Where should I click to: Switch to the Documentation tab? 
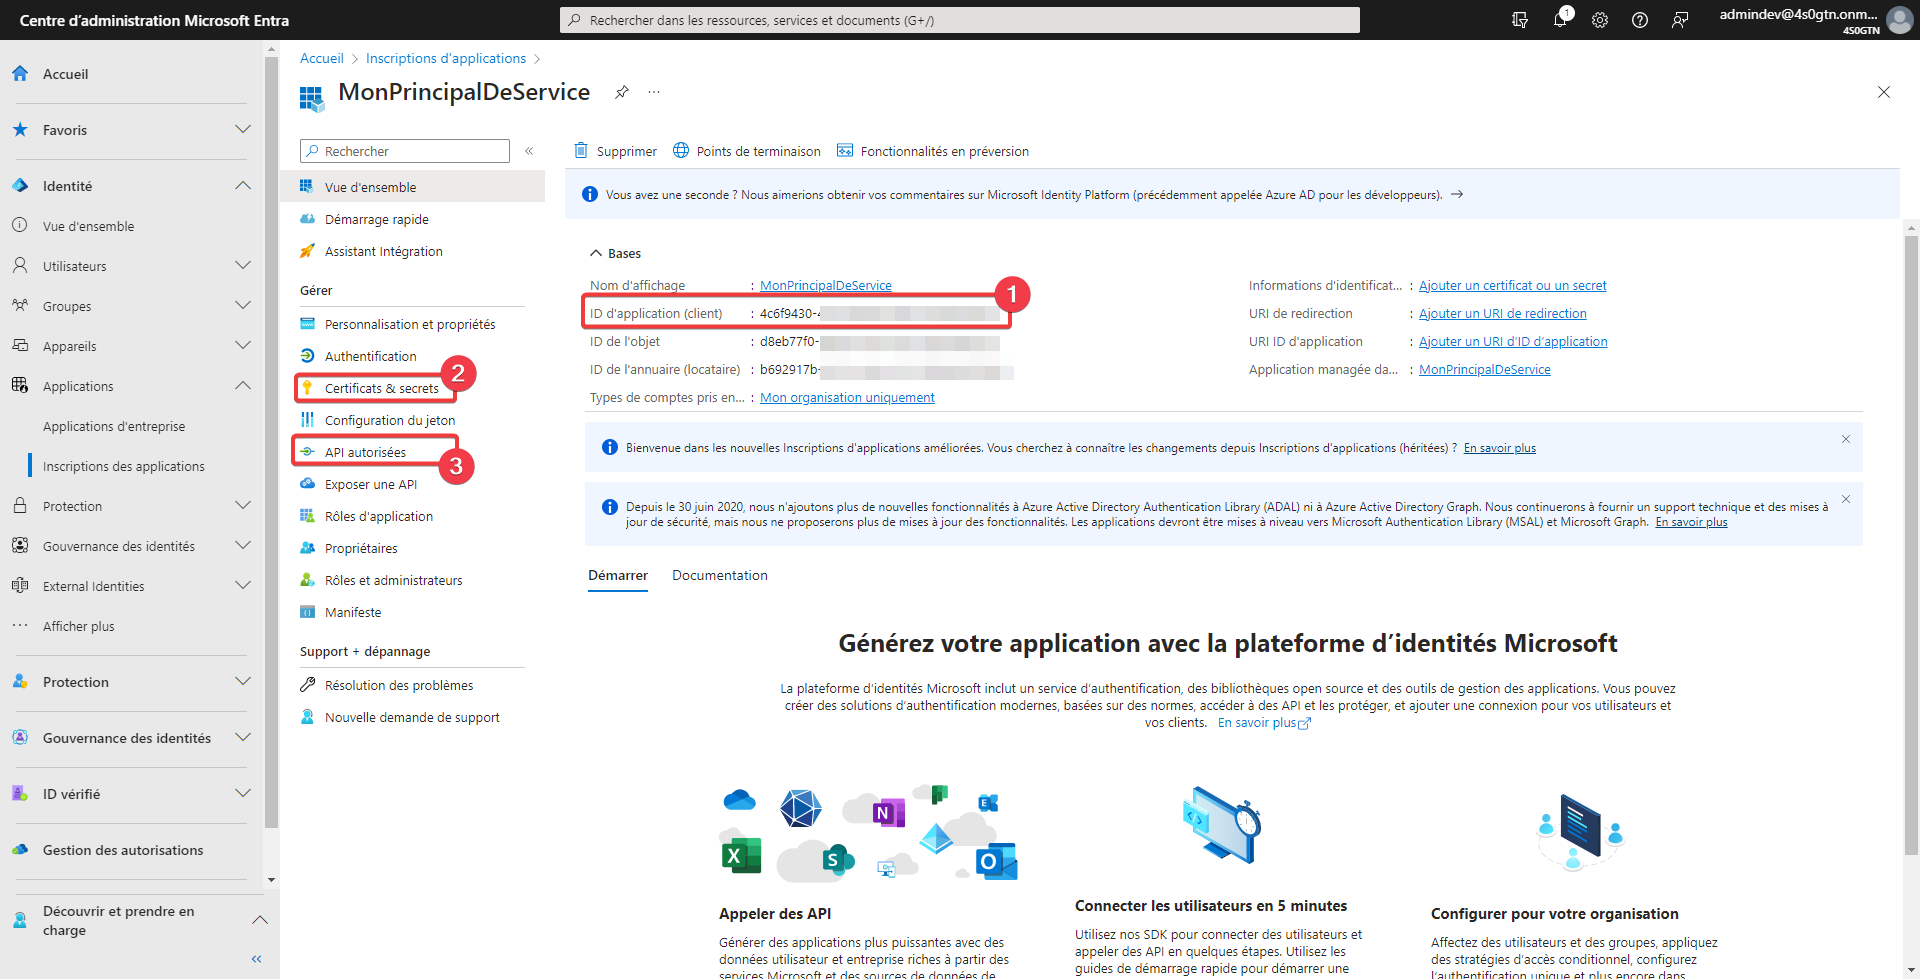coord(720,575)
